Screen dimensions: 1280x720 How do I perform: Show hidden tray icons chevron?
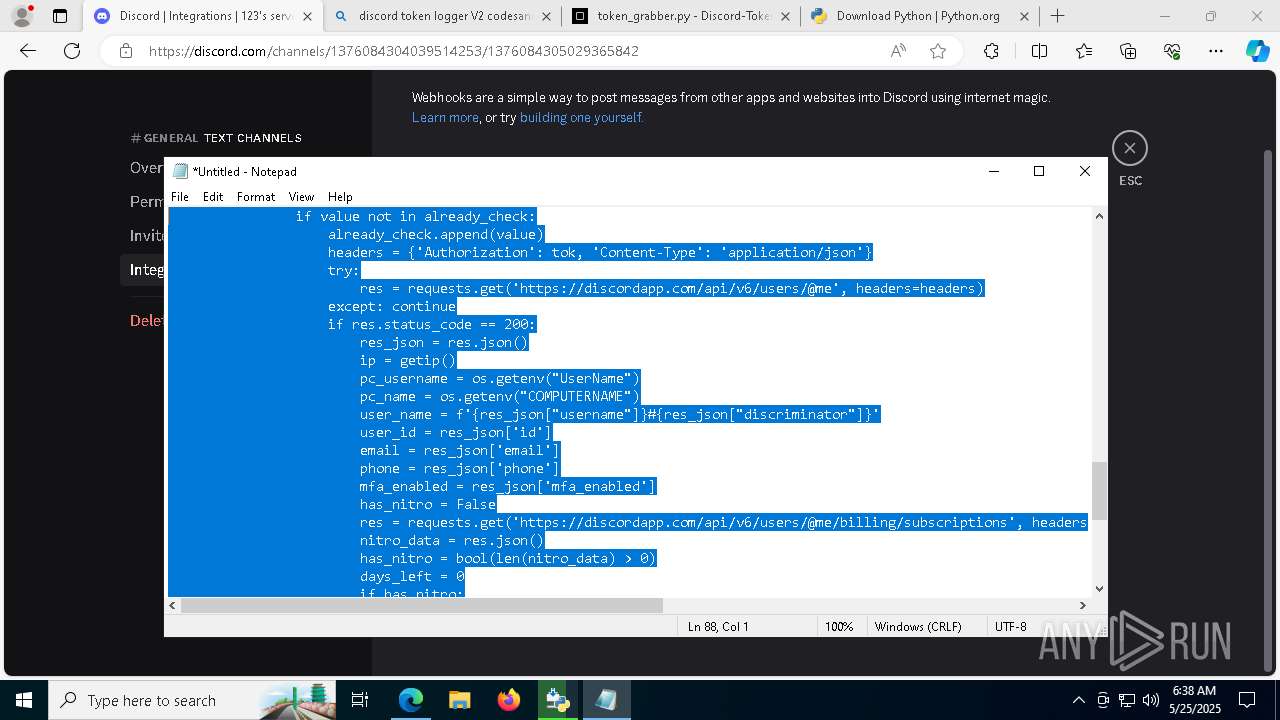coord(1078,700)
